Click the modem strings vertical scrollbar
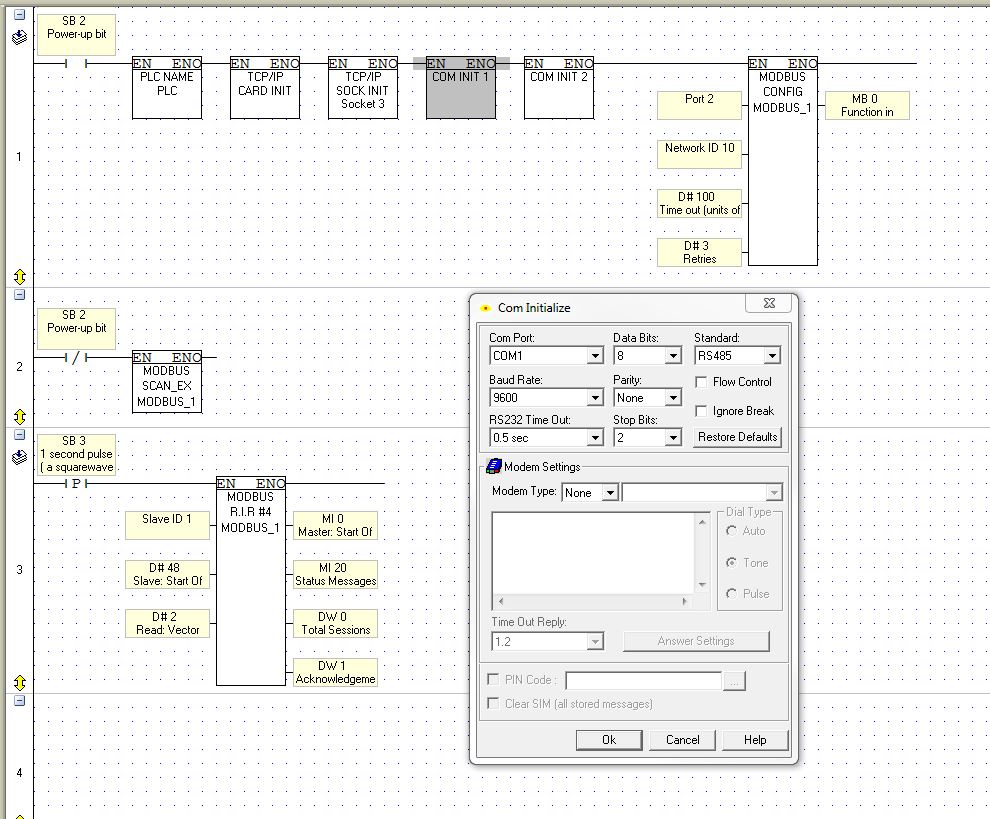Image resolution: width=990 pixels, height=819 pixels. click(x=702, y=553)
